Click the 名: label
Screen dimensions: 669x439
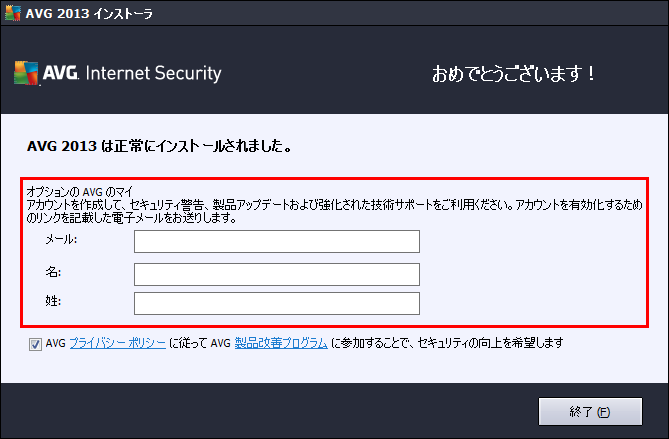coord(53,272)
